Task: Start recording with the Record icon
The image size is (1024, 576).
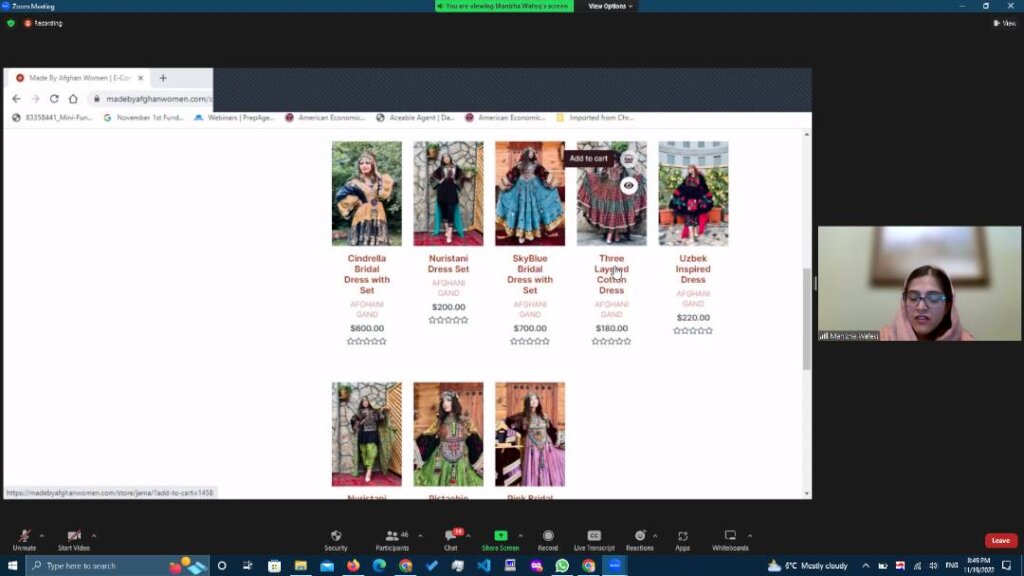Action: pyautogui.click(x=548, y=540)
